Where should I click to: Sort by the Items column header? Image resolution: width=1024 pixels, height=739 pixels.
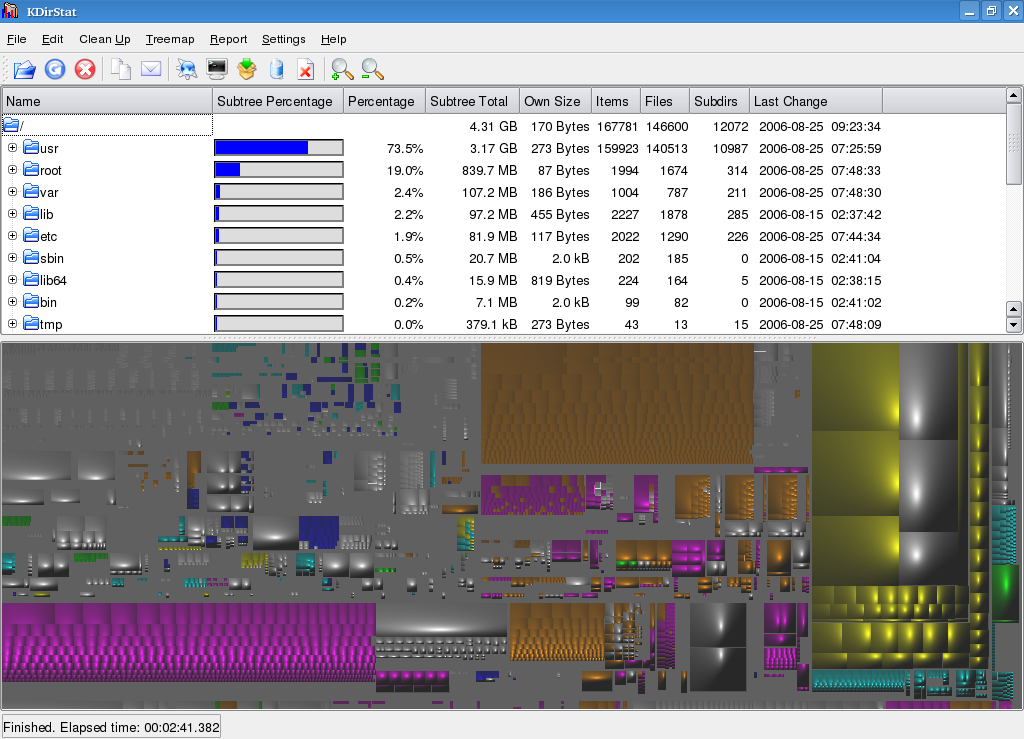[x=616, y=101]
